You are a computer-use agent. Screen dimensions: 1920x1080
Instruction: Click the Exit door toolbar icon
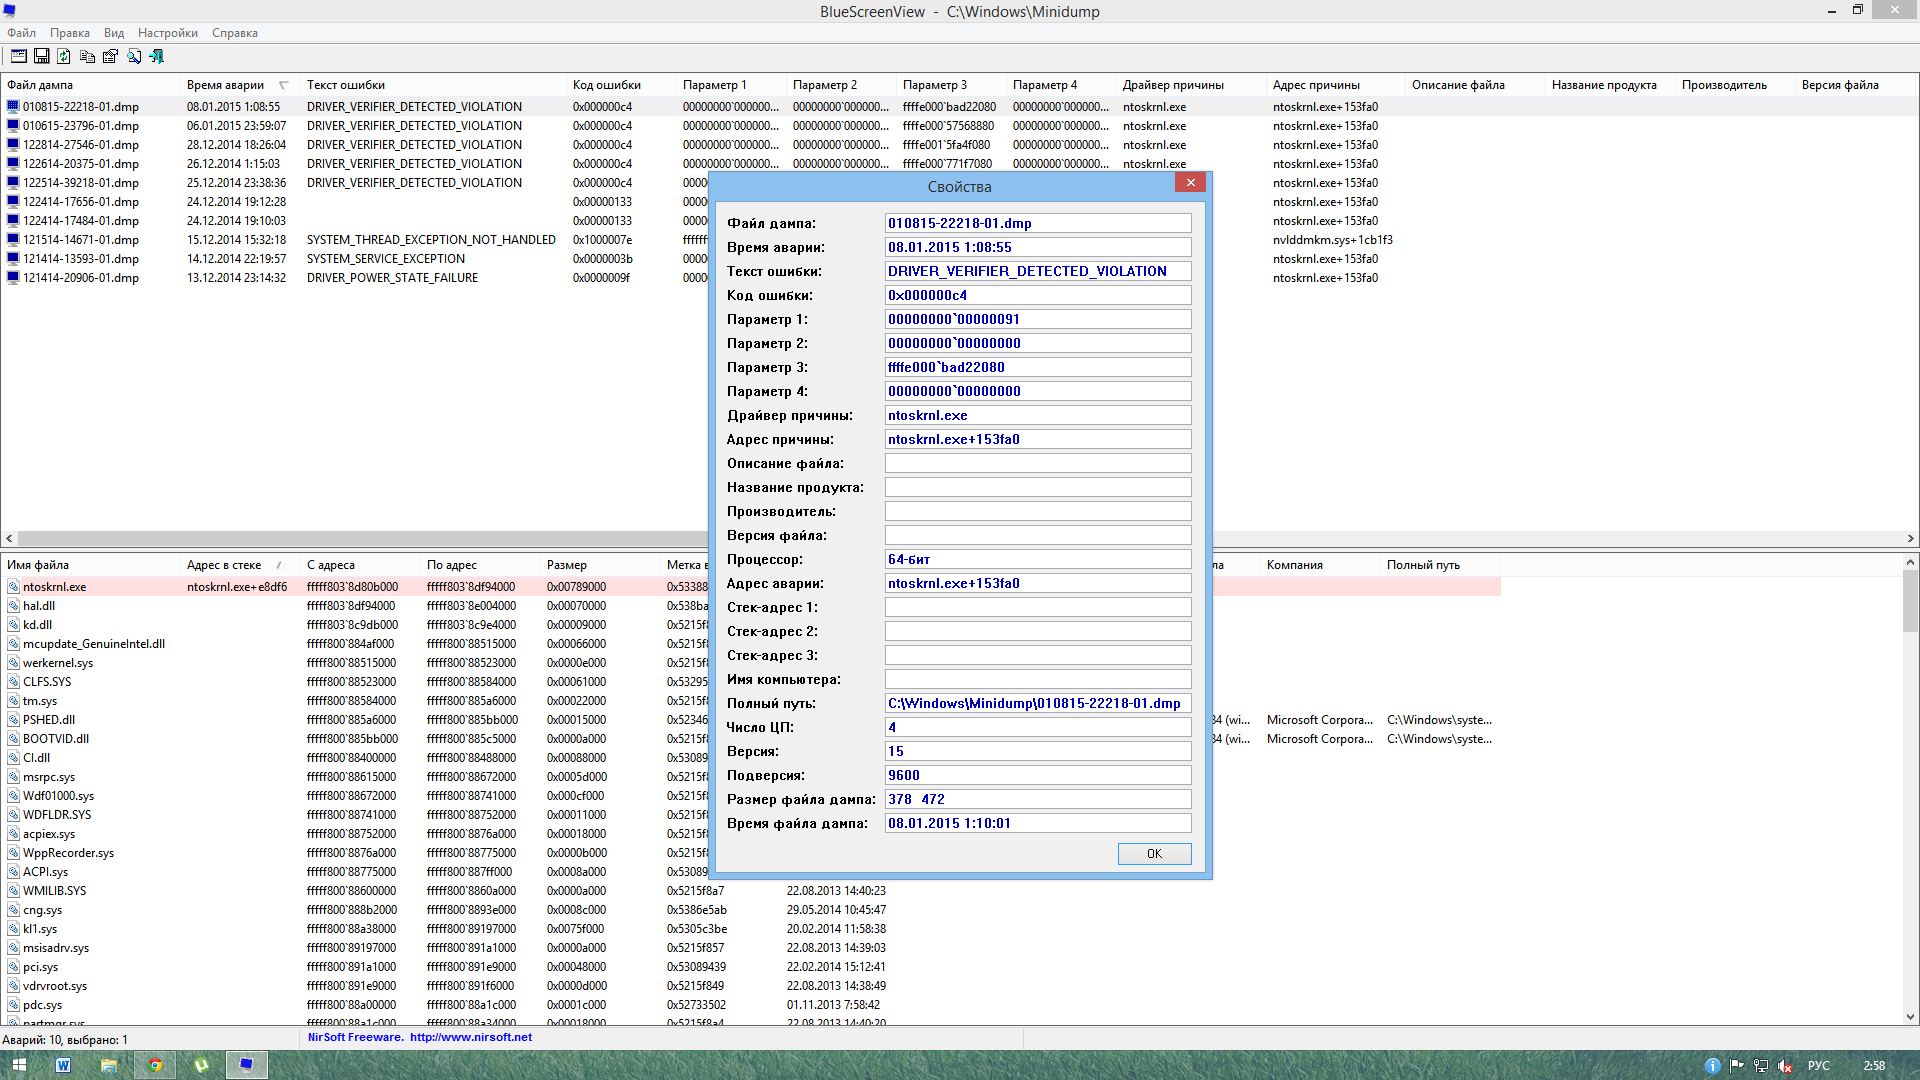[157, 57]
